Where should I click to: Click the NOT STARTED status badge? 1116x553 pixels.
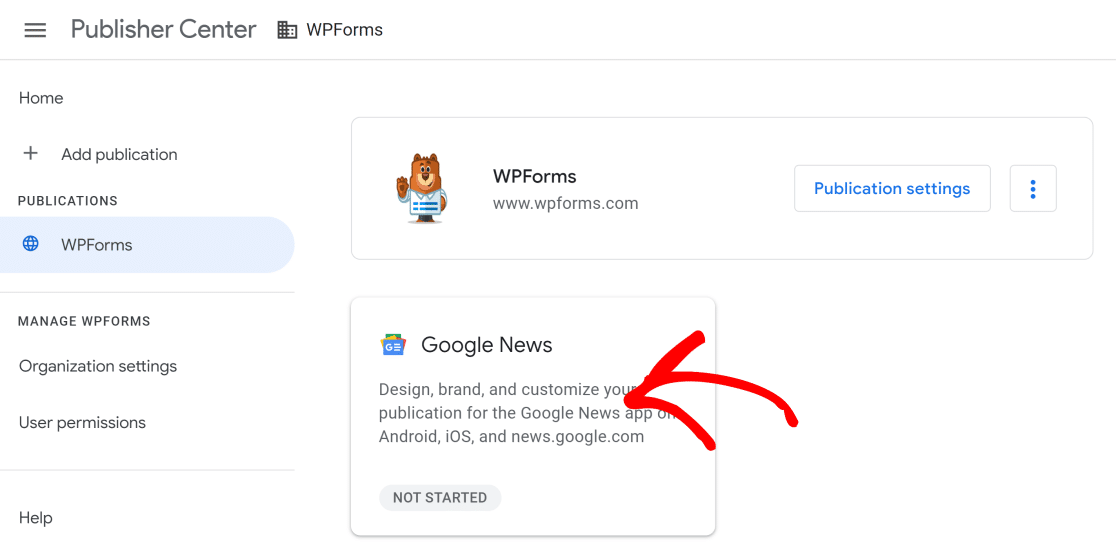[440, 497]
